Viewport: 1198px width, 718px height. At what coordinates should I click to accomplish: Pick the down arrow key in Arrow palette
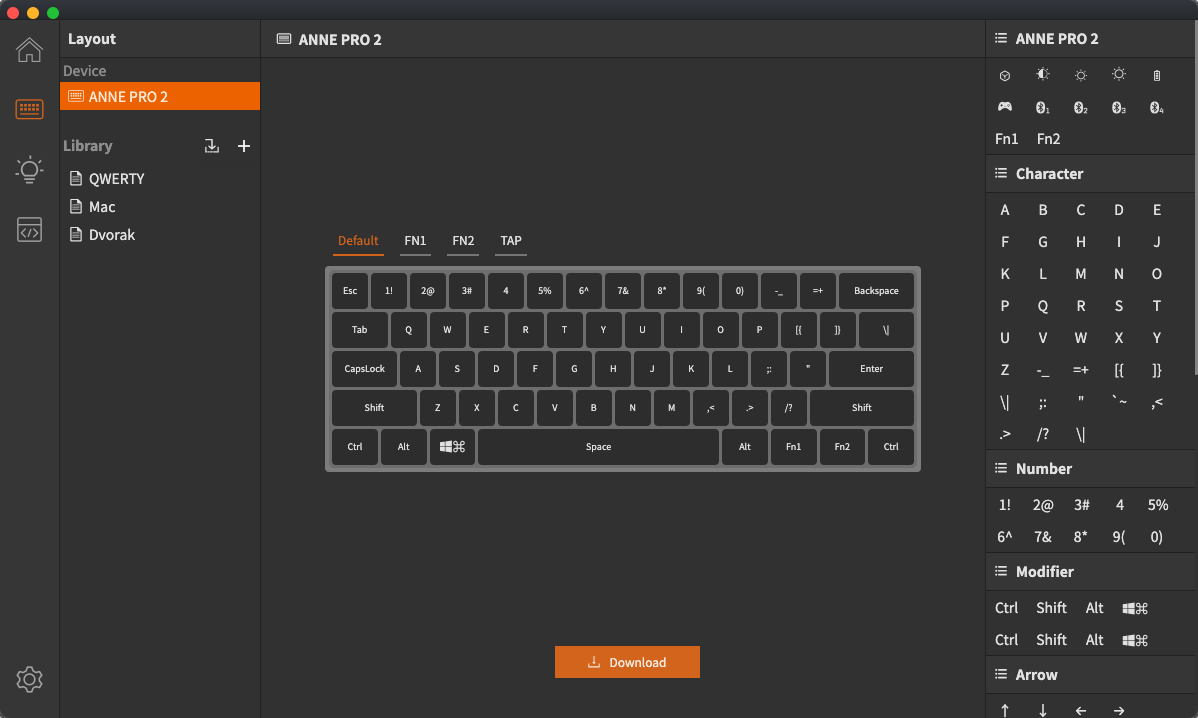1042,710
